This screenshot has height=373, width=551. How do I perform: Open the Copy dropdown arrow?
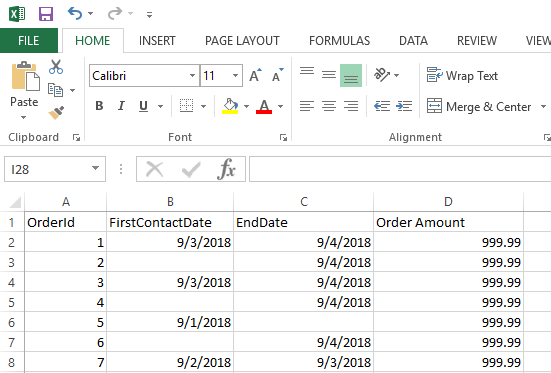point(72,90)
